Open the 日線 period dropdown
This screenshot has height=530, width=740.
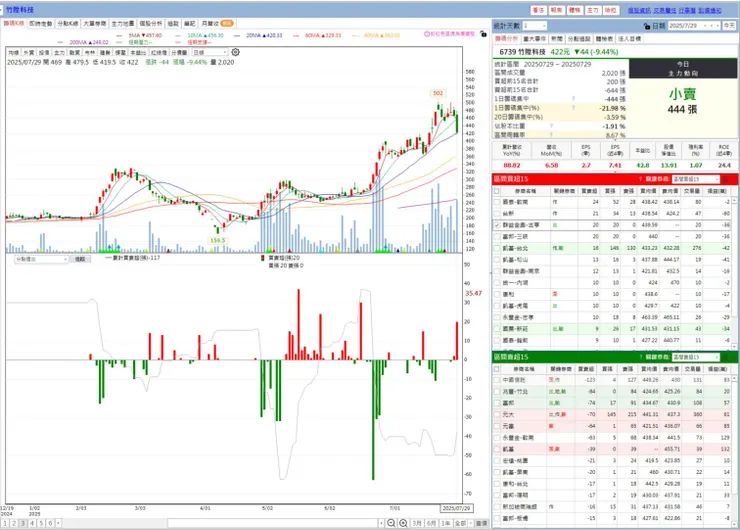coord(210,52)
